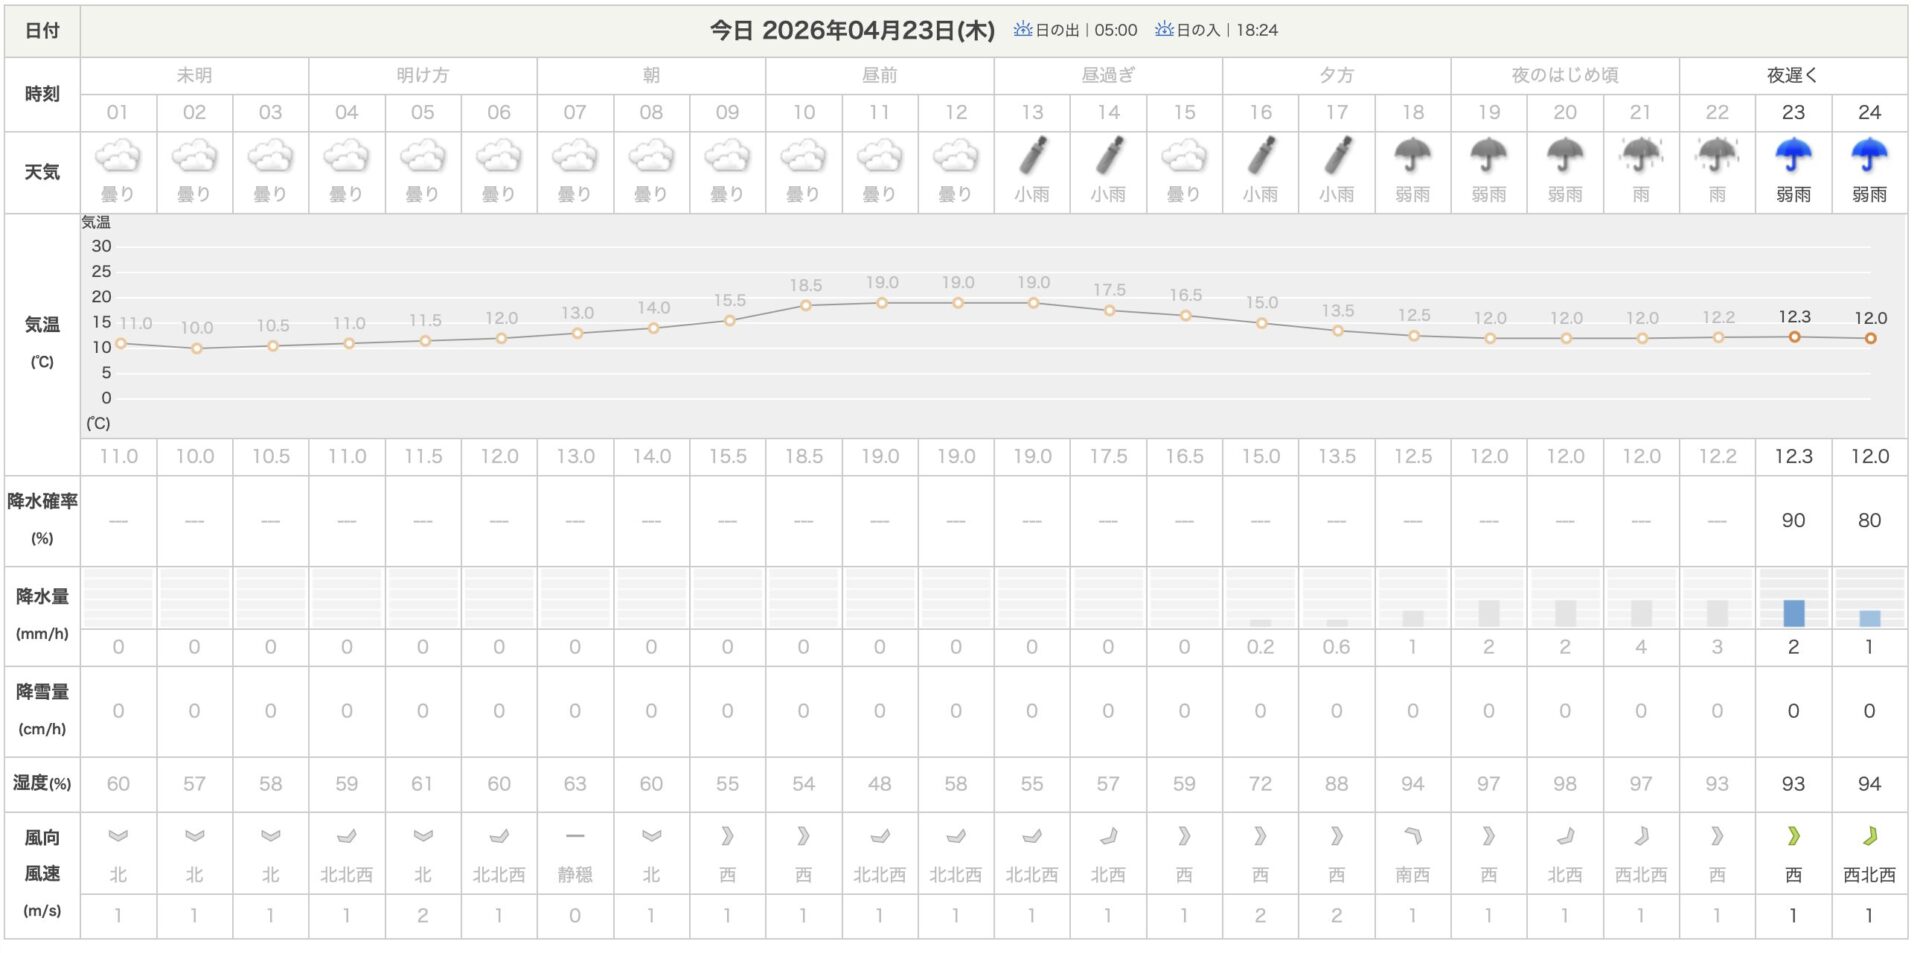Click the calm wind symbol at 07:00
Viewport: 1920px width, 953px height.
click(x=575, y=837)
